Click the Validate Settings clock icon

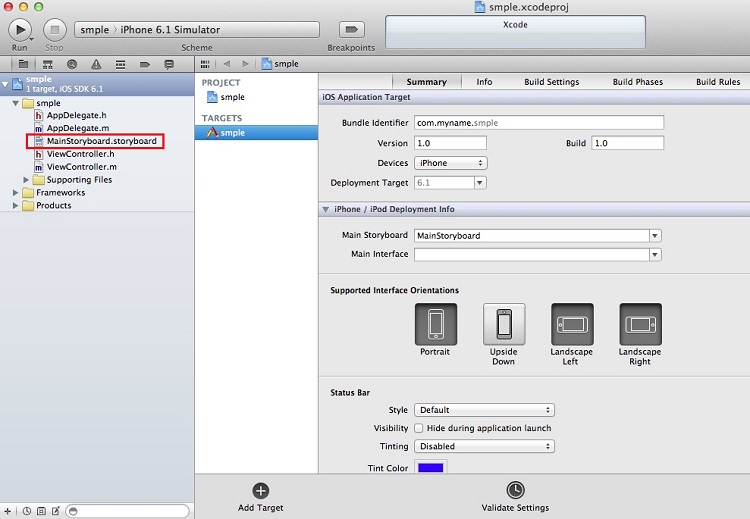point(515,490)
